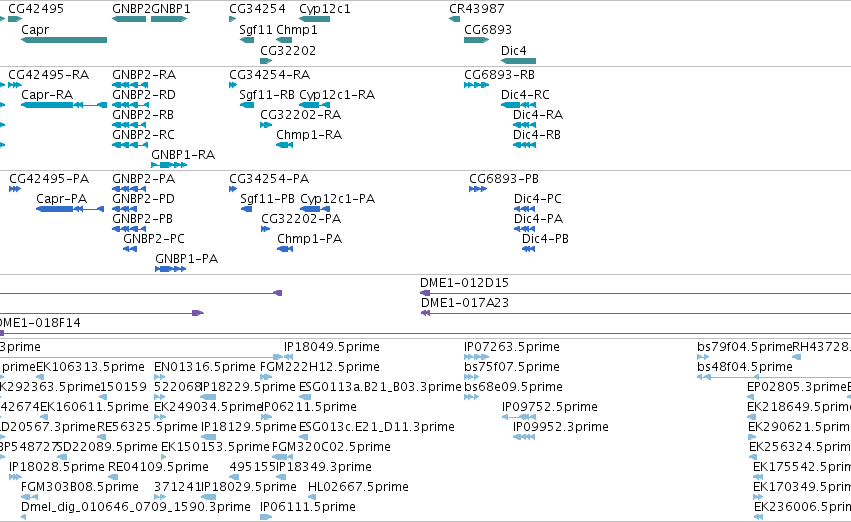This screenshot has height=522, width=851.
Task: Click the IP06111.5prime EST label
Action: pos(308,507)
